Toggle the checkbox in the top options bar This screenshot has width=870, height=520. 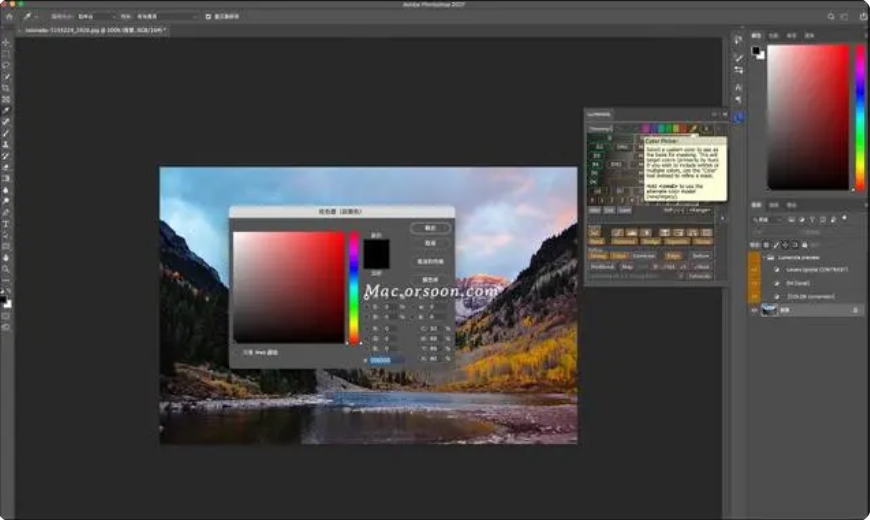click(208, 17)
